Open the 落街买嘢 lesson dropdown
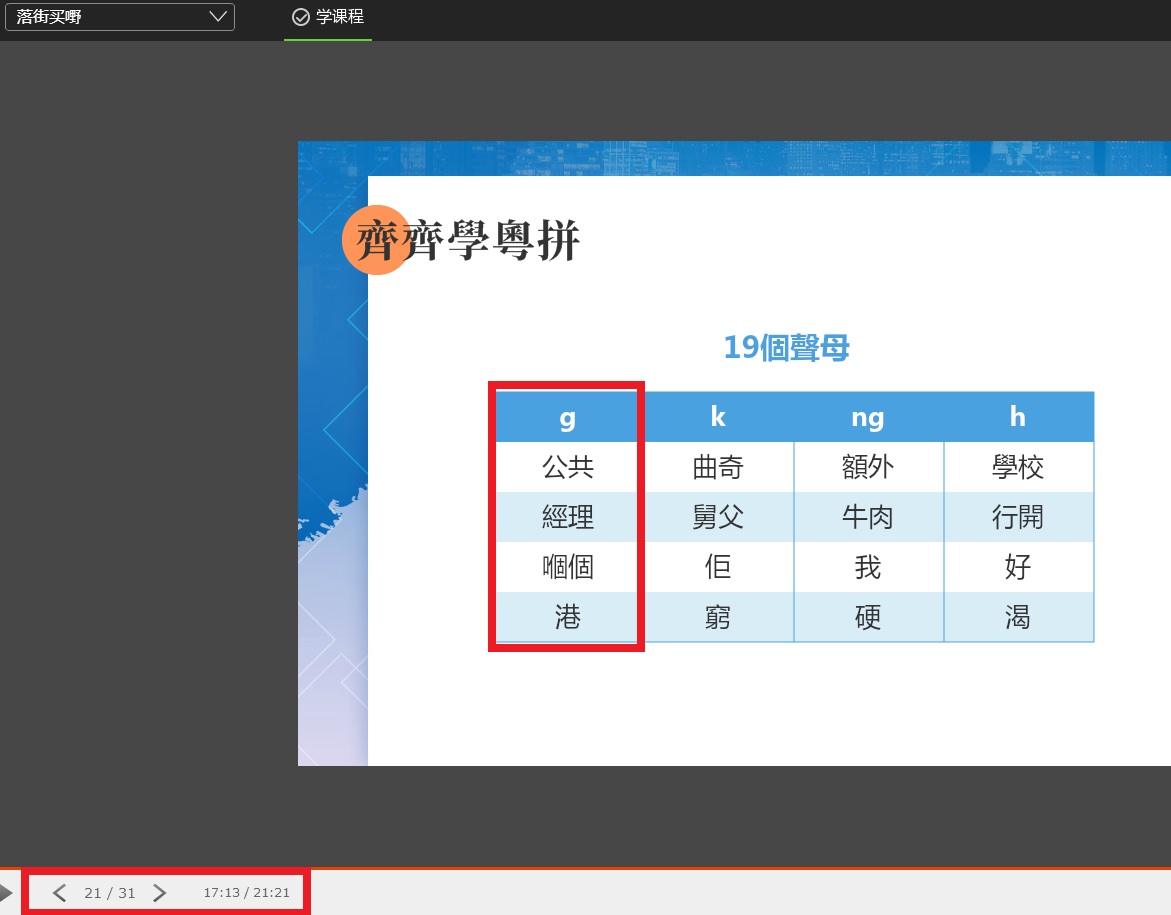 point(110,17)
